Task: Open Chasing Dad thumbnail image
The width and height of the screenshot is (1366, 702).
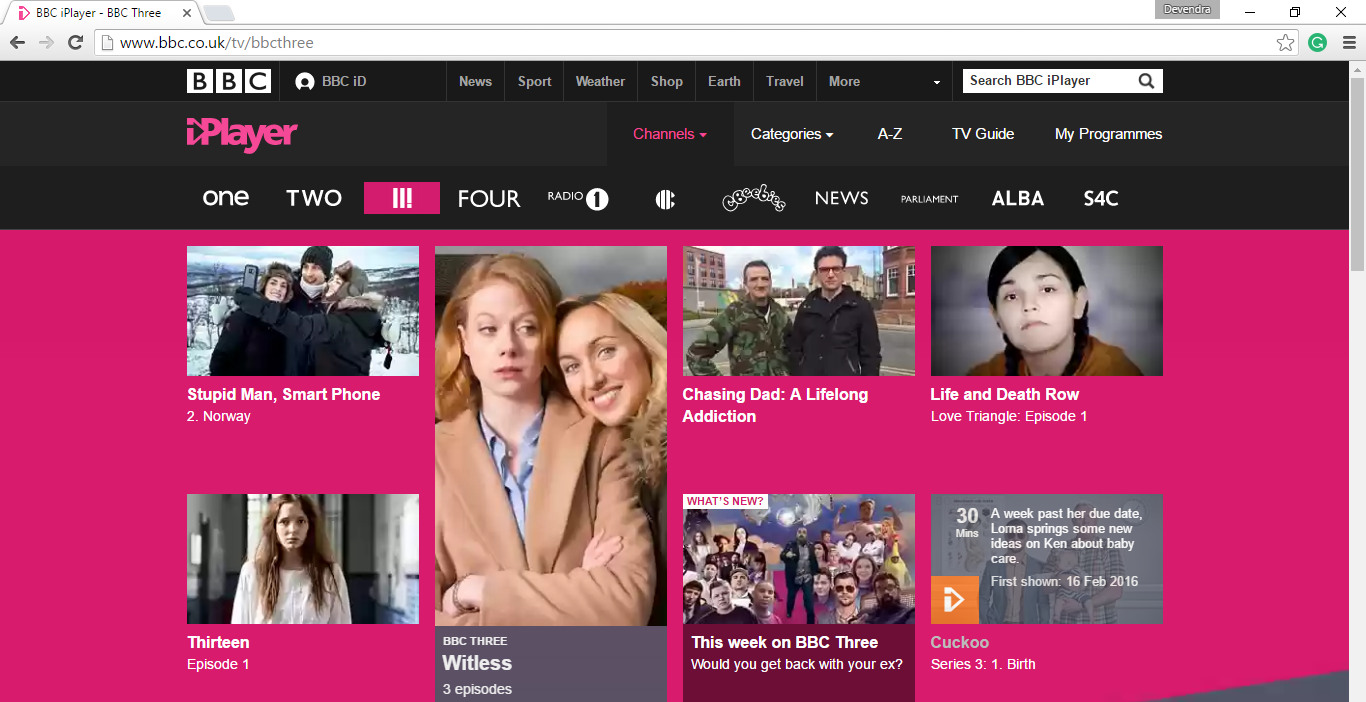Action: [799, 311]
